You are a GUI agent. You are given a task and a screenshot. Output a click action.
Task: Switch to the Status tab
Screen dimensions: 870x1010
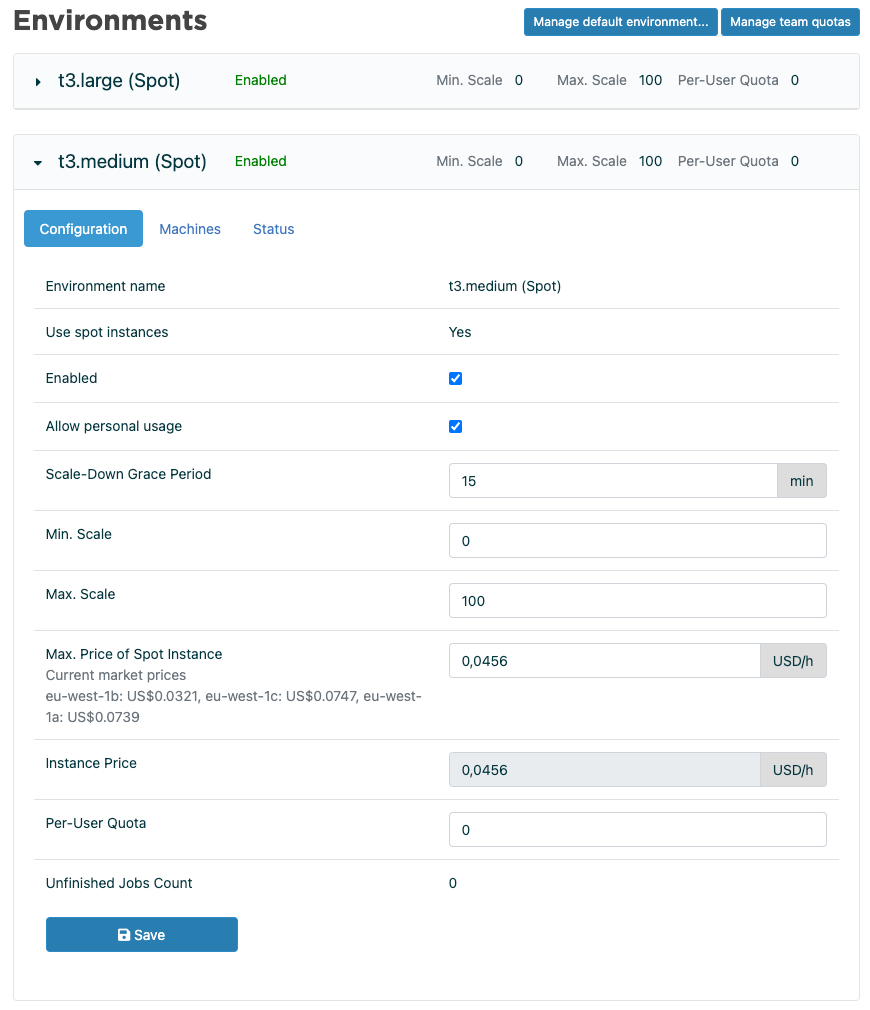coord(274,229)
